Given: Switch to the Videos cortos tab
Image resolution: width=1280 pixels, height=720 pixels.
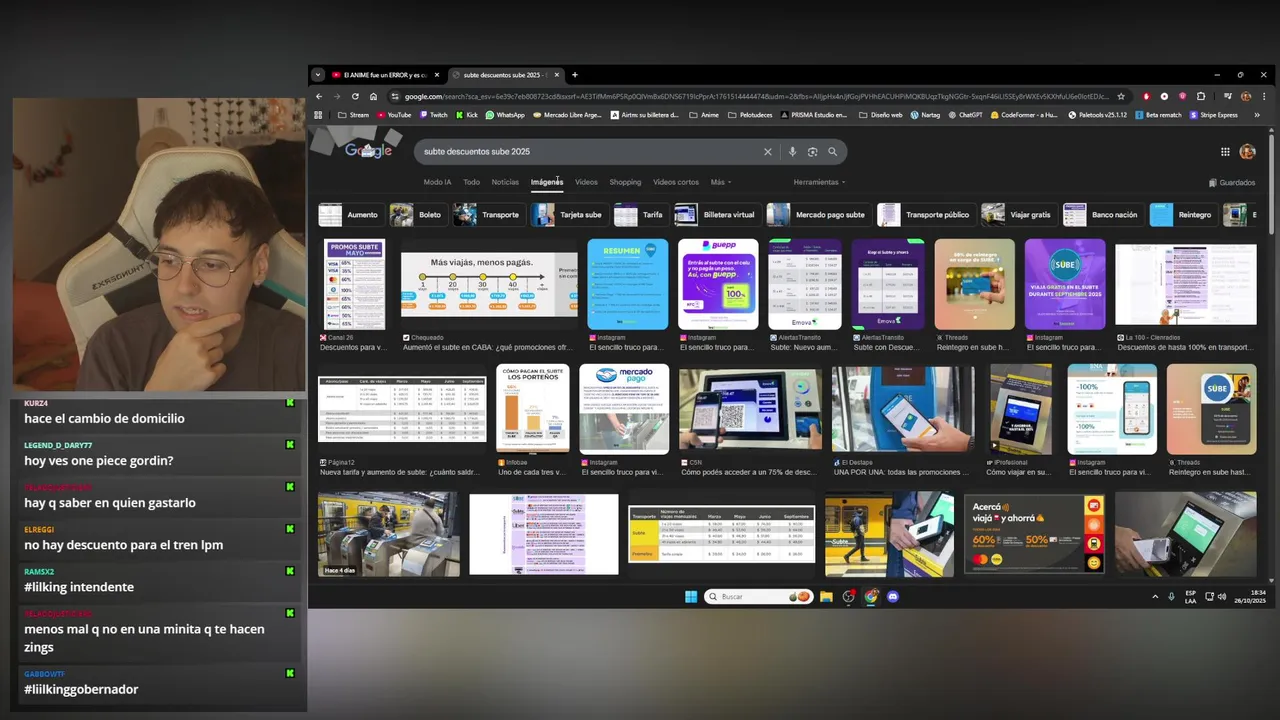Looking at the screenshot, I should point(676,182).
